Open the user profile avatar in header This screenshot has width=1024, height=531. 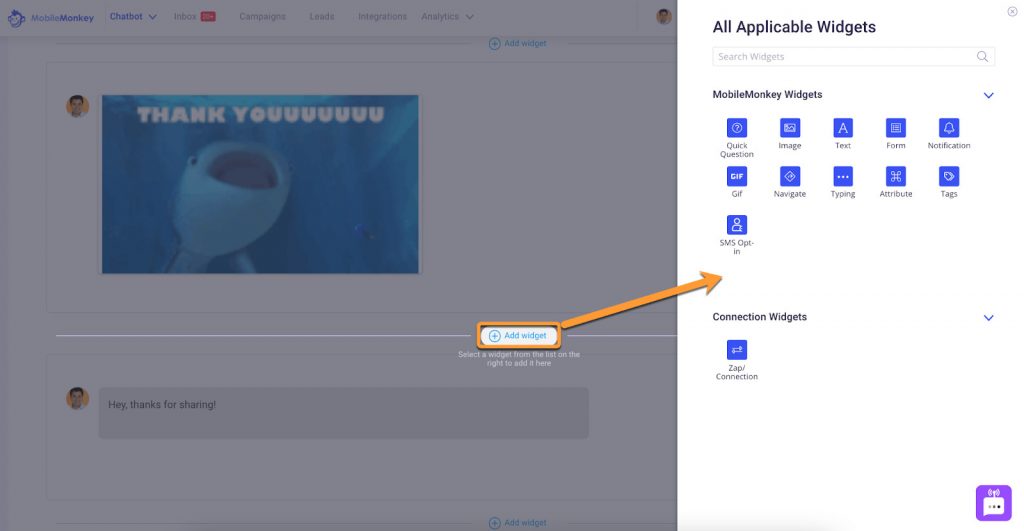664,16
